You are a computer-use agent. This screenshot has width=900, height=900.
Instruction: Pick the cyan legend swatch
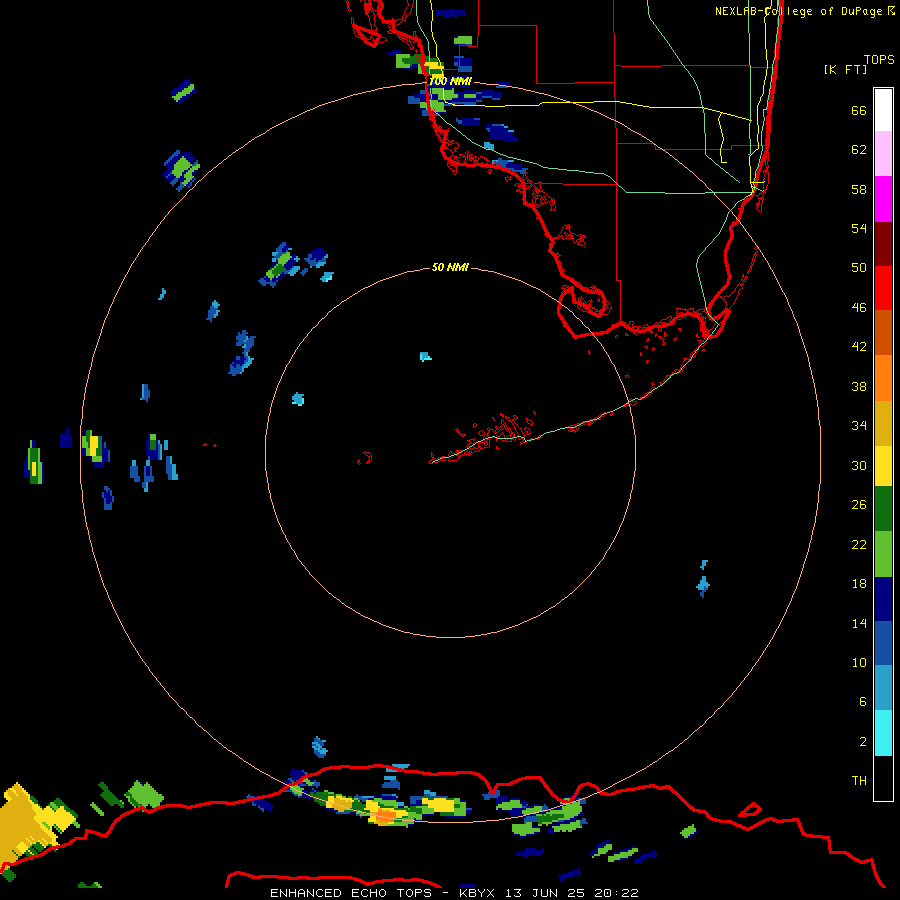point(883,733)
